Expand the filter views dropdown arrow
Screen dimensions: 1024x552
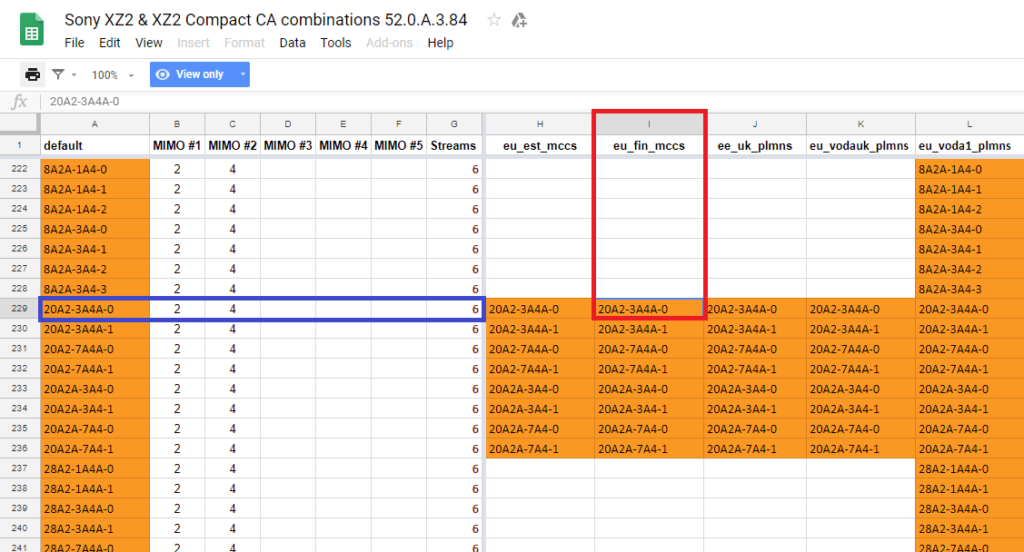74,75
